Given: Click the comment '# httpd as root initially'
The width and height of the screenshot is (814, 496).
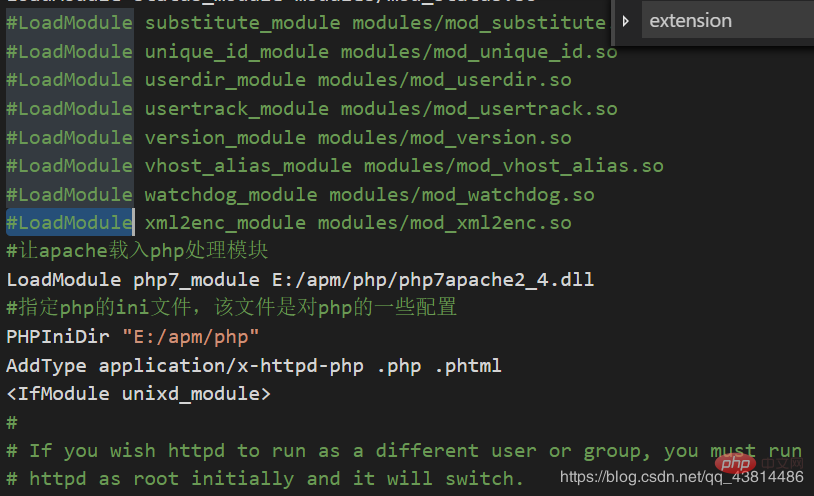Looking at the screenshot, I should [265, 478].
